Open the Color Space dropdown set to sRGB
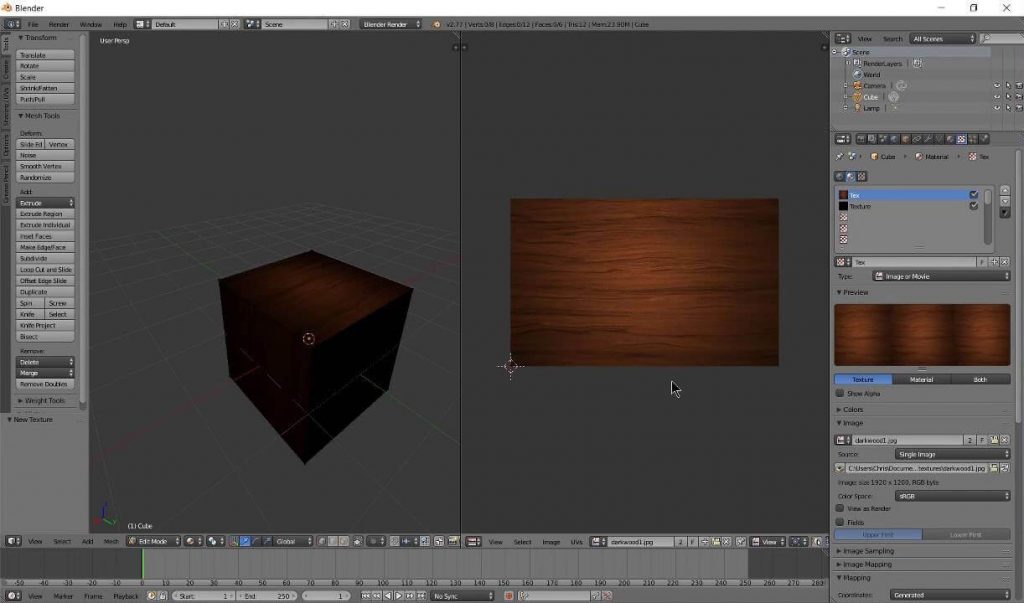 [950, 495]
